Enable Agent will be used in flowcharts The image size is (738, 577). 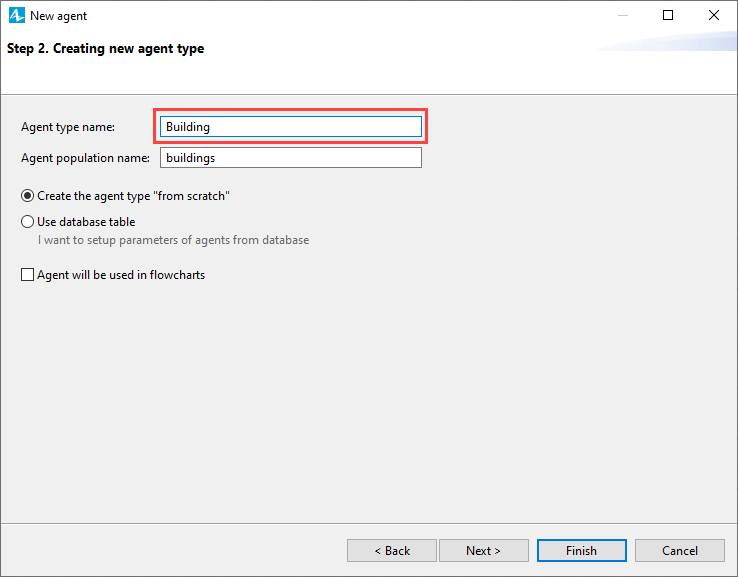(27, 274)
